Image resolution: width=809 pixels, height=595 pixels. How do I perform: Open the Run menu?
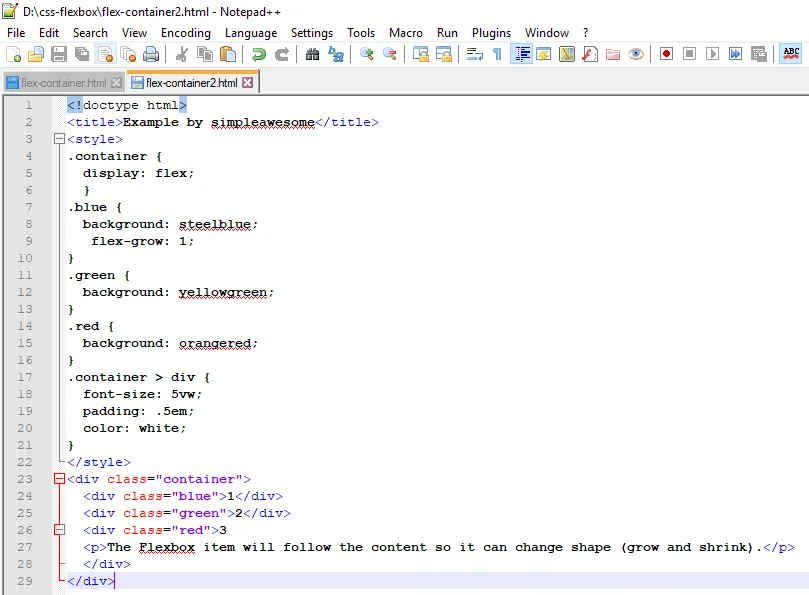447,33
